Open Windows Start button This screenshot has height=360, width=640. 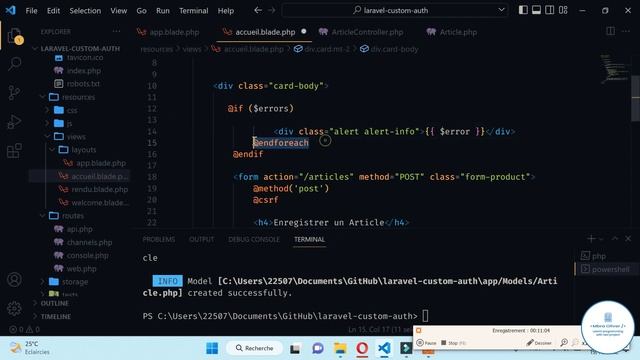212,348
